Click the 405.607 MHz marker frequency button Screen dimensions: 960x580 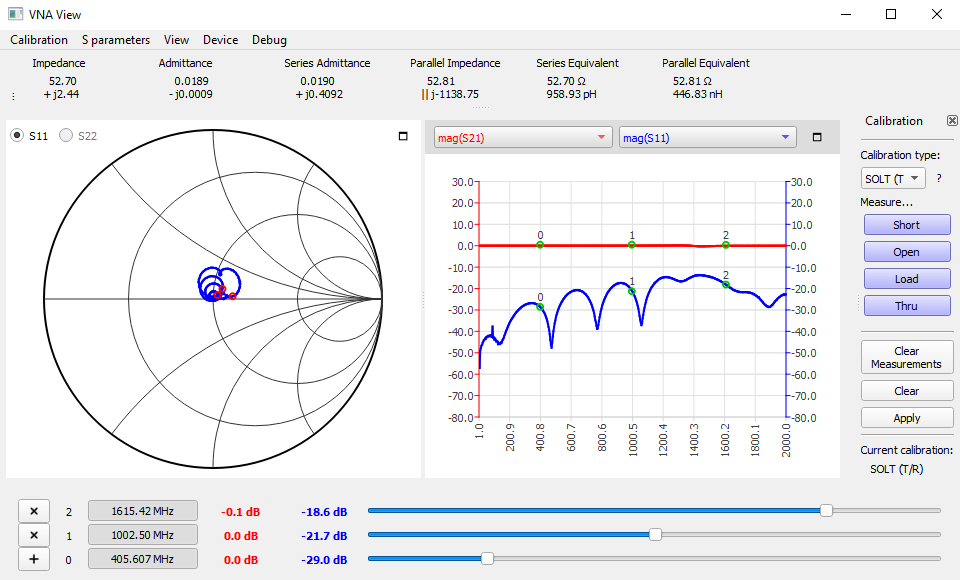point(143,559)
